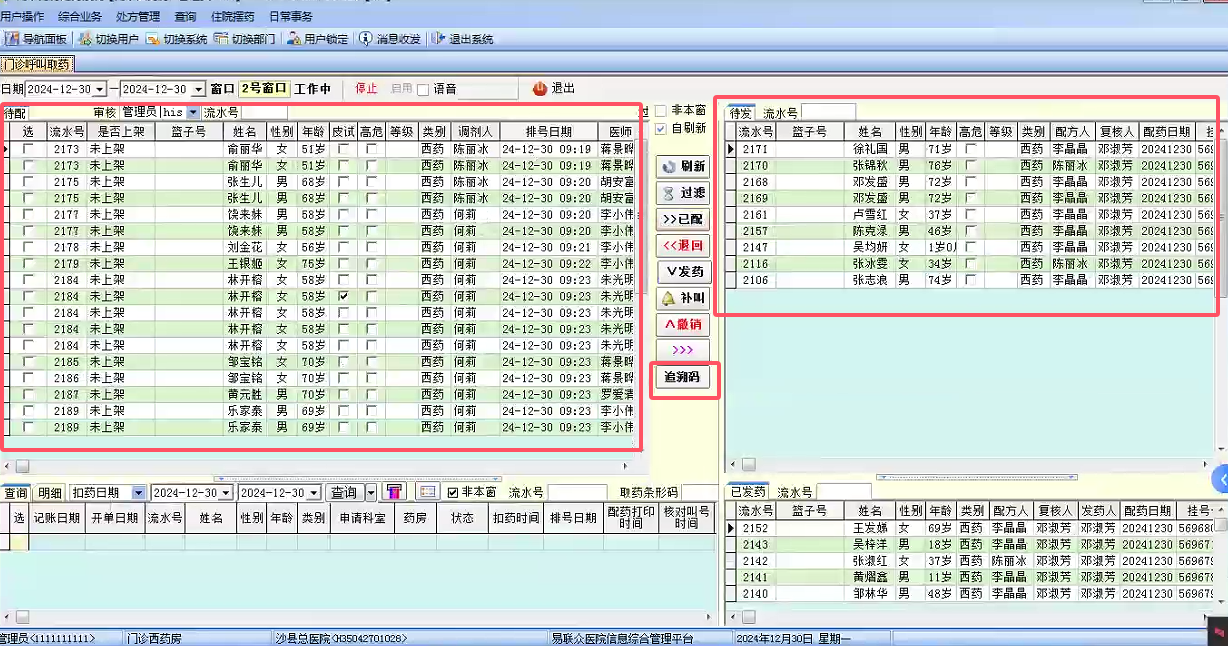
Task: Select row 2152 王发燃 in 已发药 table
Action: point(970,528)
